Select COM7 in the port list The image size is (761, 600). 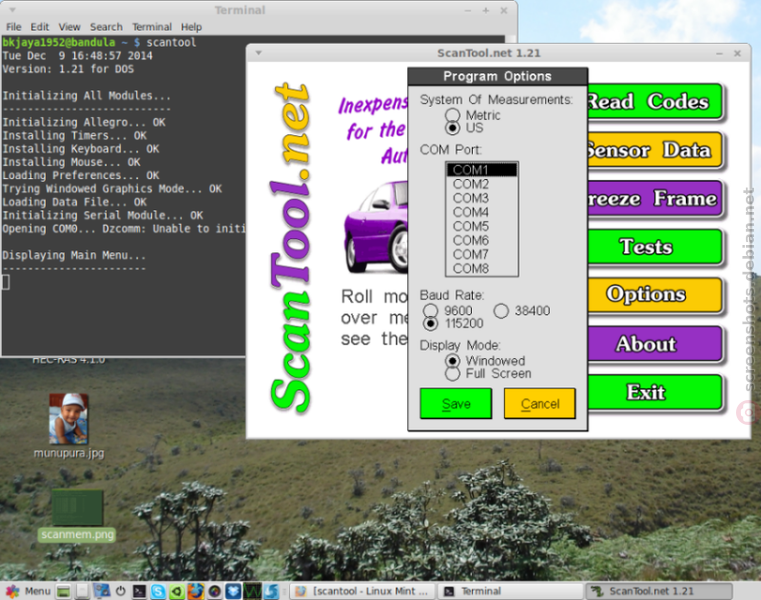point(482,254)
